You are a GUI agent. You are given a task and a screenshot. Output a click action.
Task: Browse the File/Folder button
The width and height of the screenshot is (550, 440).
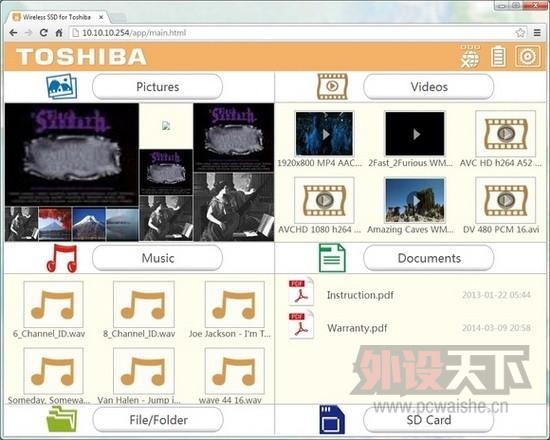158,420
